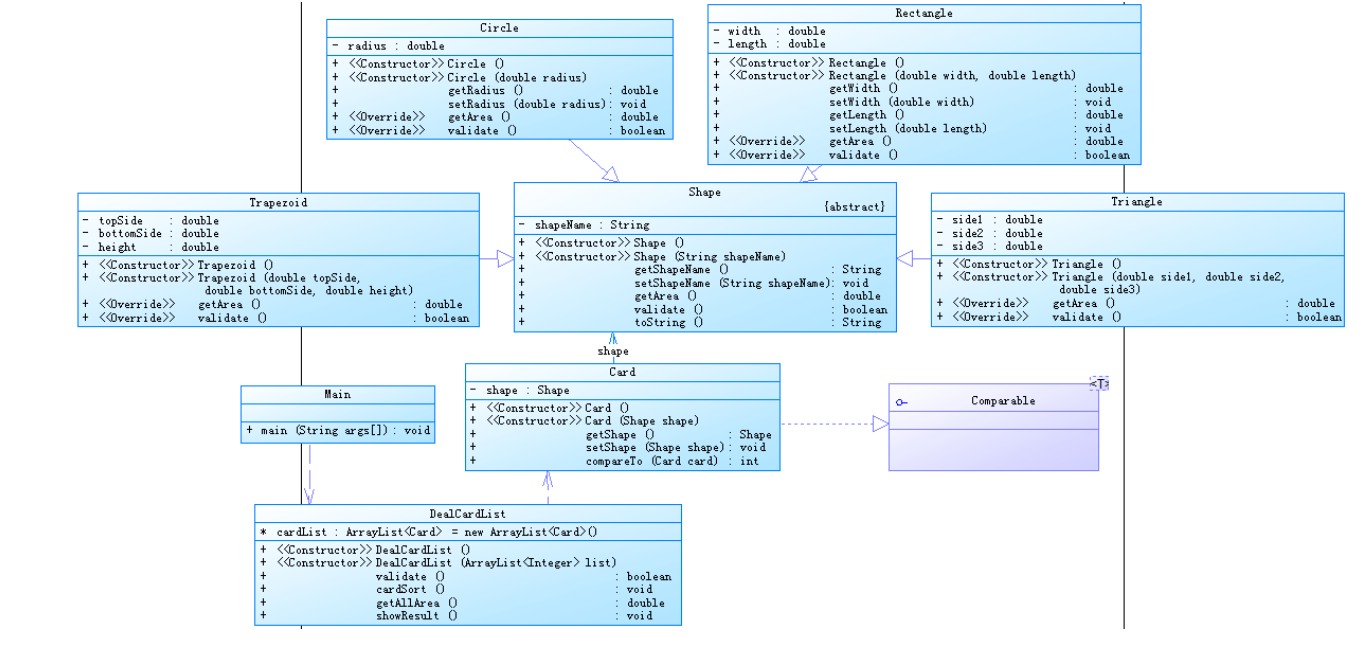Click the 'length : double' attribute in Rectangle
1367x647 pixels.
[x=776, y=44]
